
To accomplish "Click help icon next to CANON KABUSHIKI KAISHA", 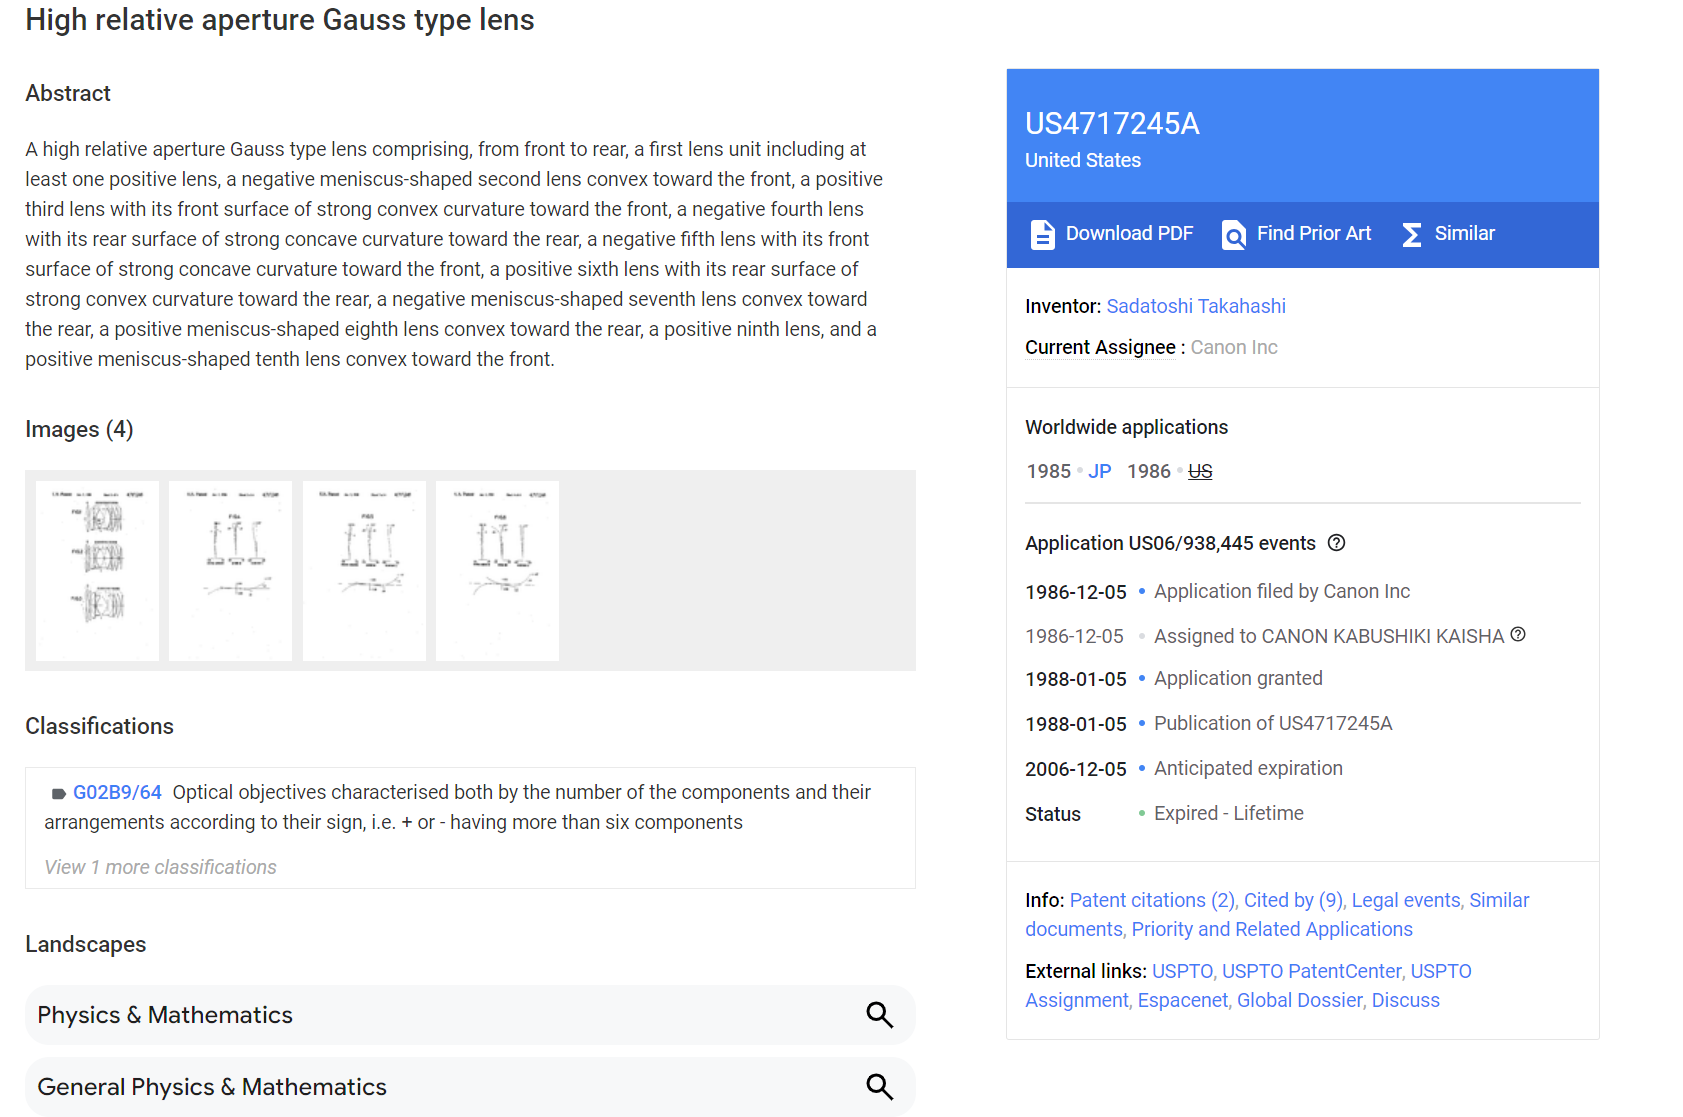I will 1518,634.
